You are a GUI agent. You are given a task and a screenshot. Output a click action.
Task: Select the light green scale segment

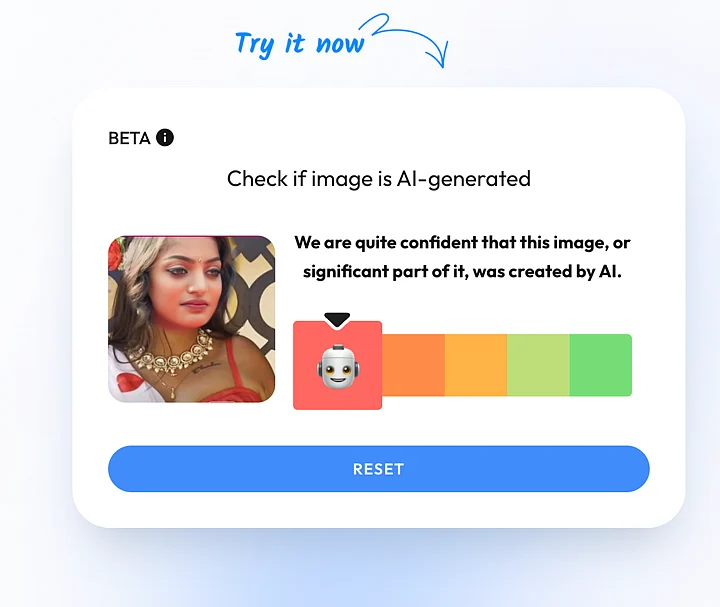(538, 365)
